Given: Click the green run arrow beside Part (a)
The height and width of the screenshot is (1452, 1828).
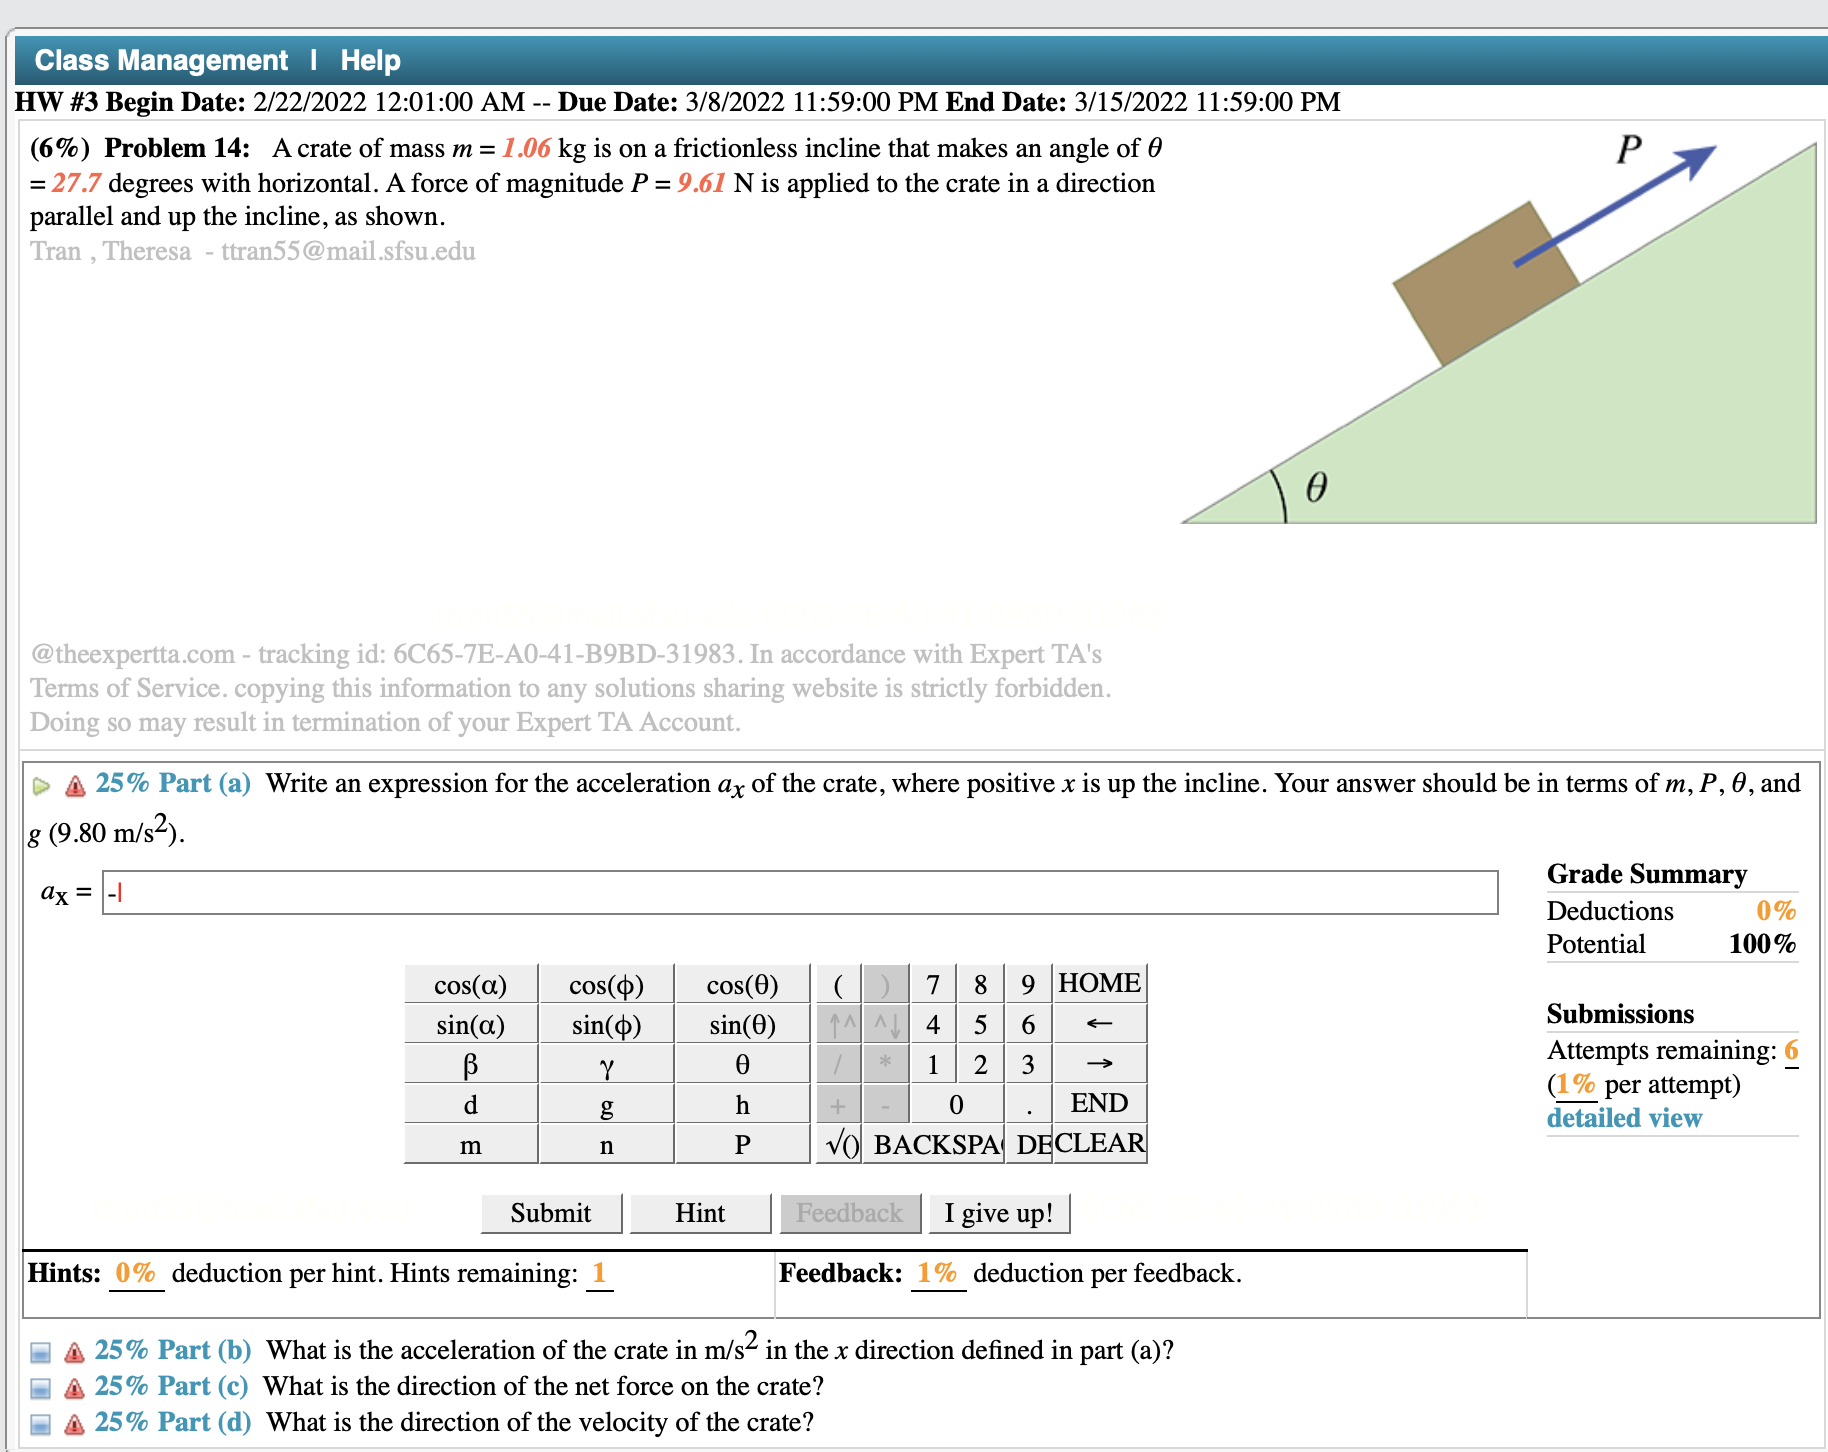Looking at the screenshot, I should point(42,785).
